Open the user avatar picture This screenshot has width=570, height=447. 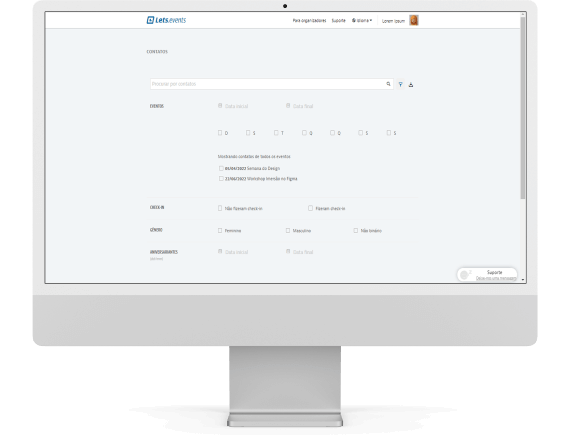click(x=414, y=20)
